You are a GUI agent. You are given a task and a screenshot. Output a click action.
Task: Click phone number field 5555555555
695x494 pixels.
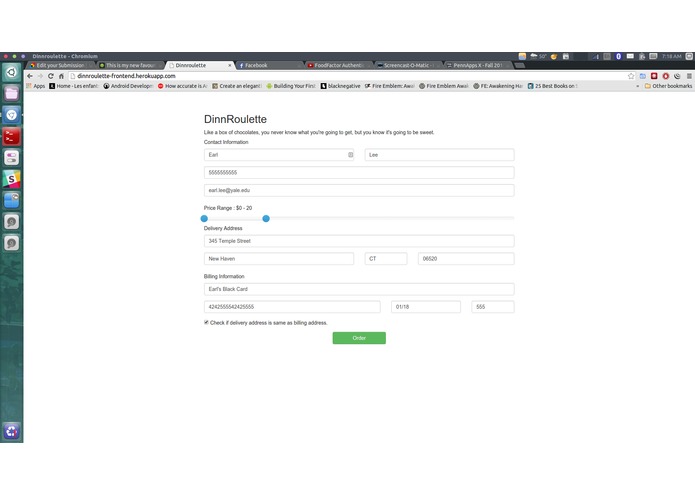[x=359, y=172]
